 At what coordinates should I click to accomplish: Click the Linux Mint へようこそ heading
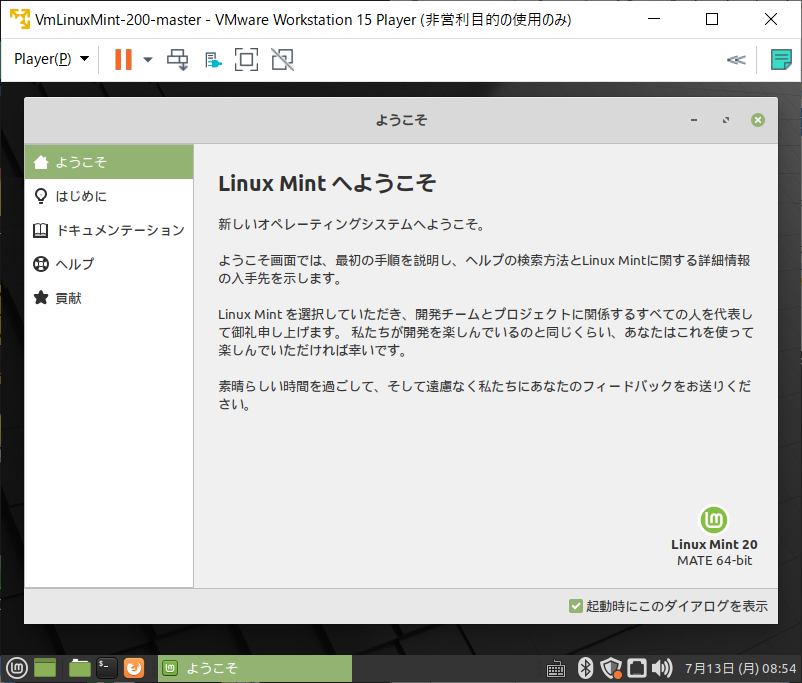point(327,183)
